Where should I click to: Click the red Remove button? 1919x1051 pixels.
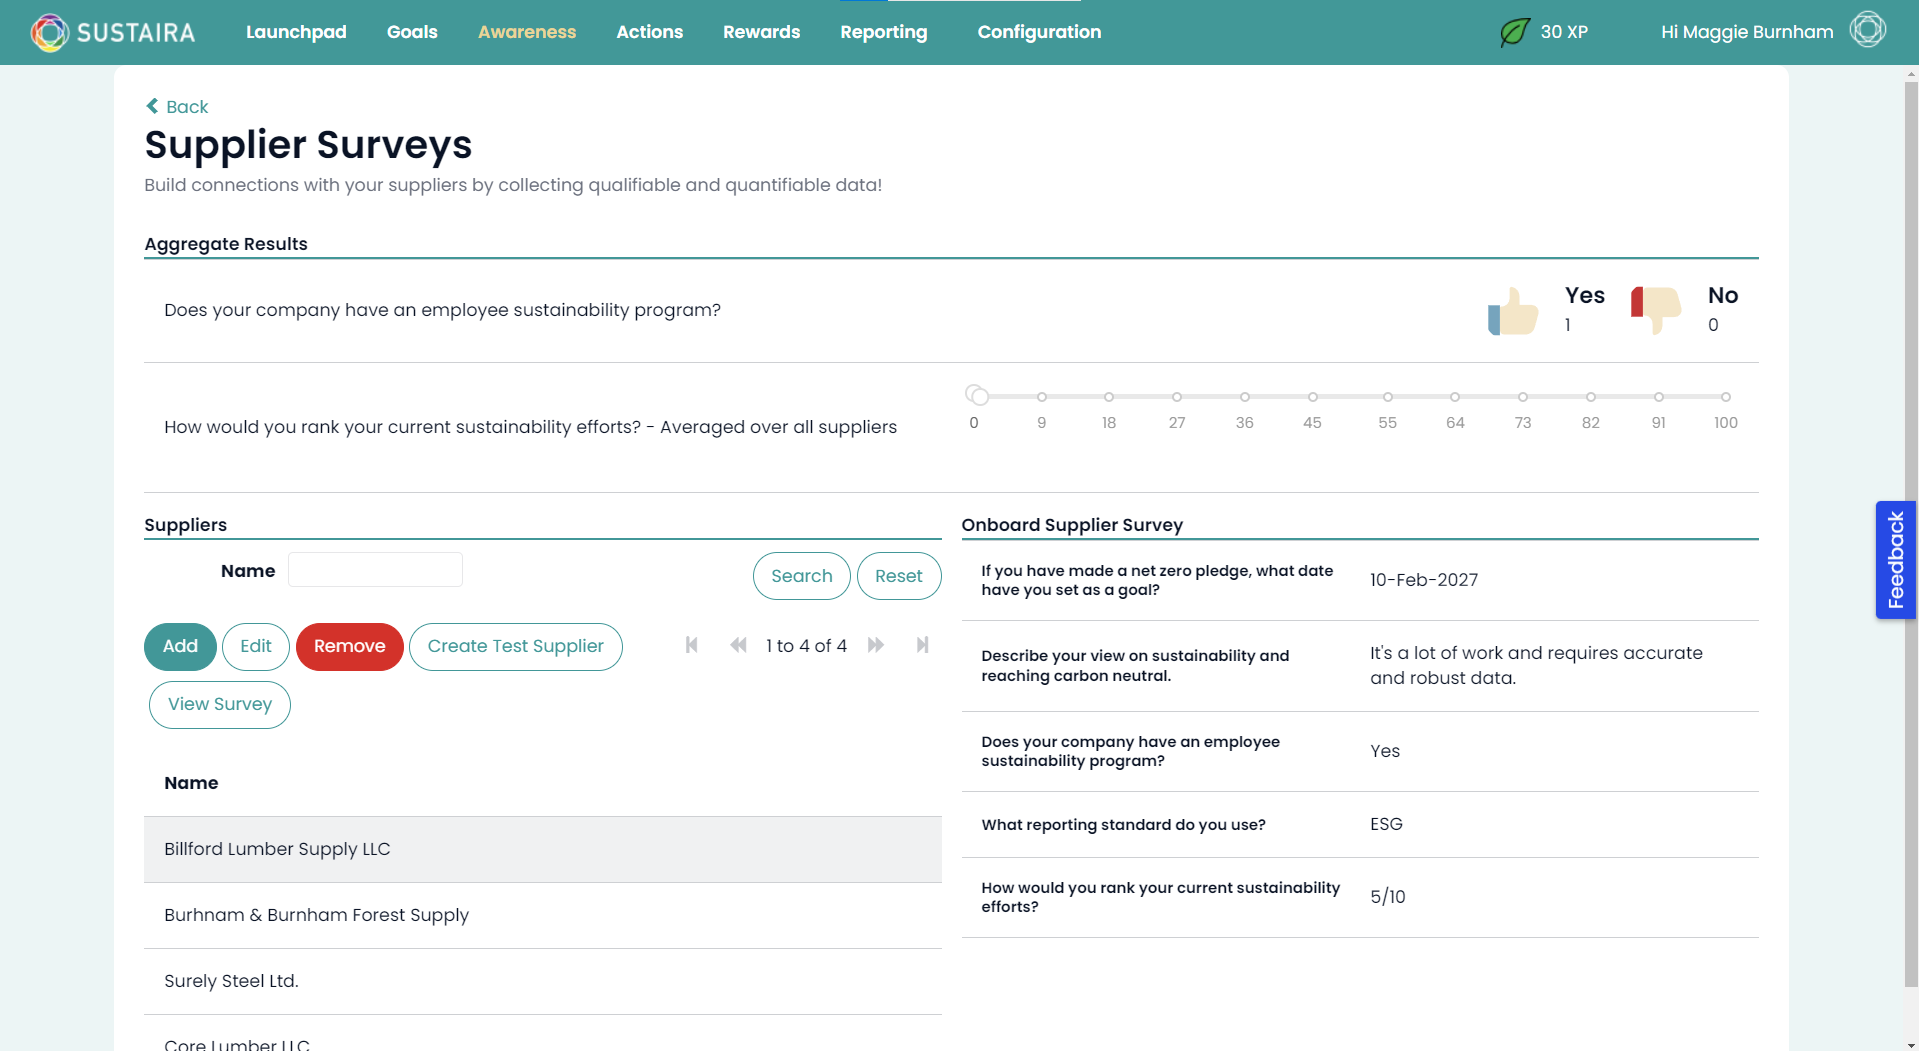[x=350, y=647]
